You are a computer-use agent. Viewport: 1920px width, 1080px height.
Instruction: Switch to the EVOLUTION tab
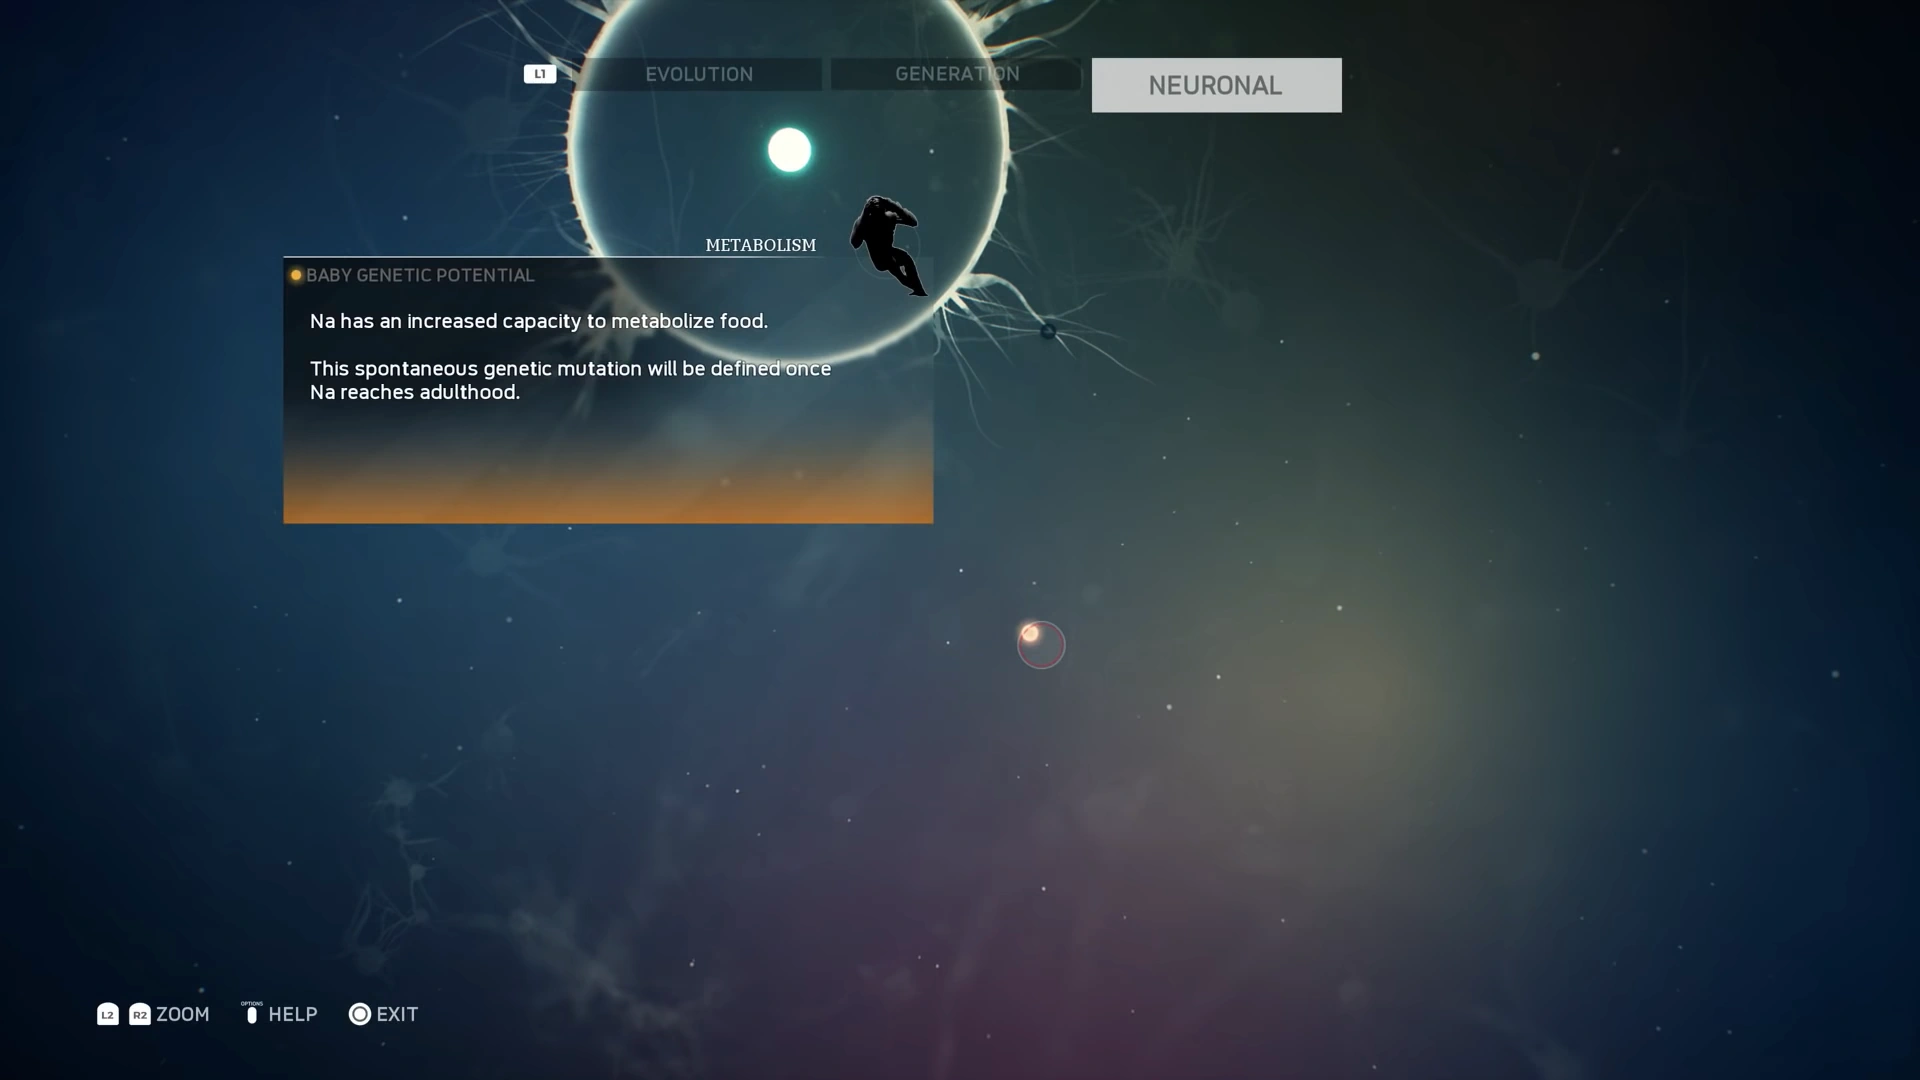tap(699, 74)
